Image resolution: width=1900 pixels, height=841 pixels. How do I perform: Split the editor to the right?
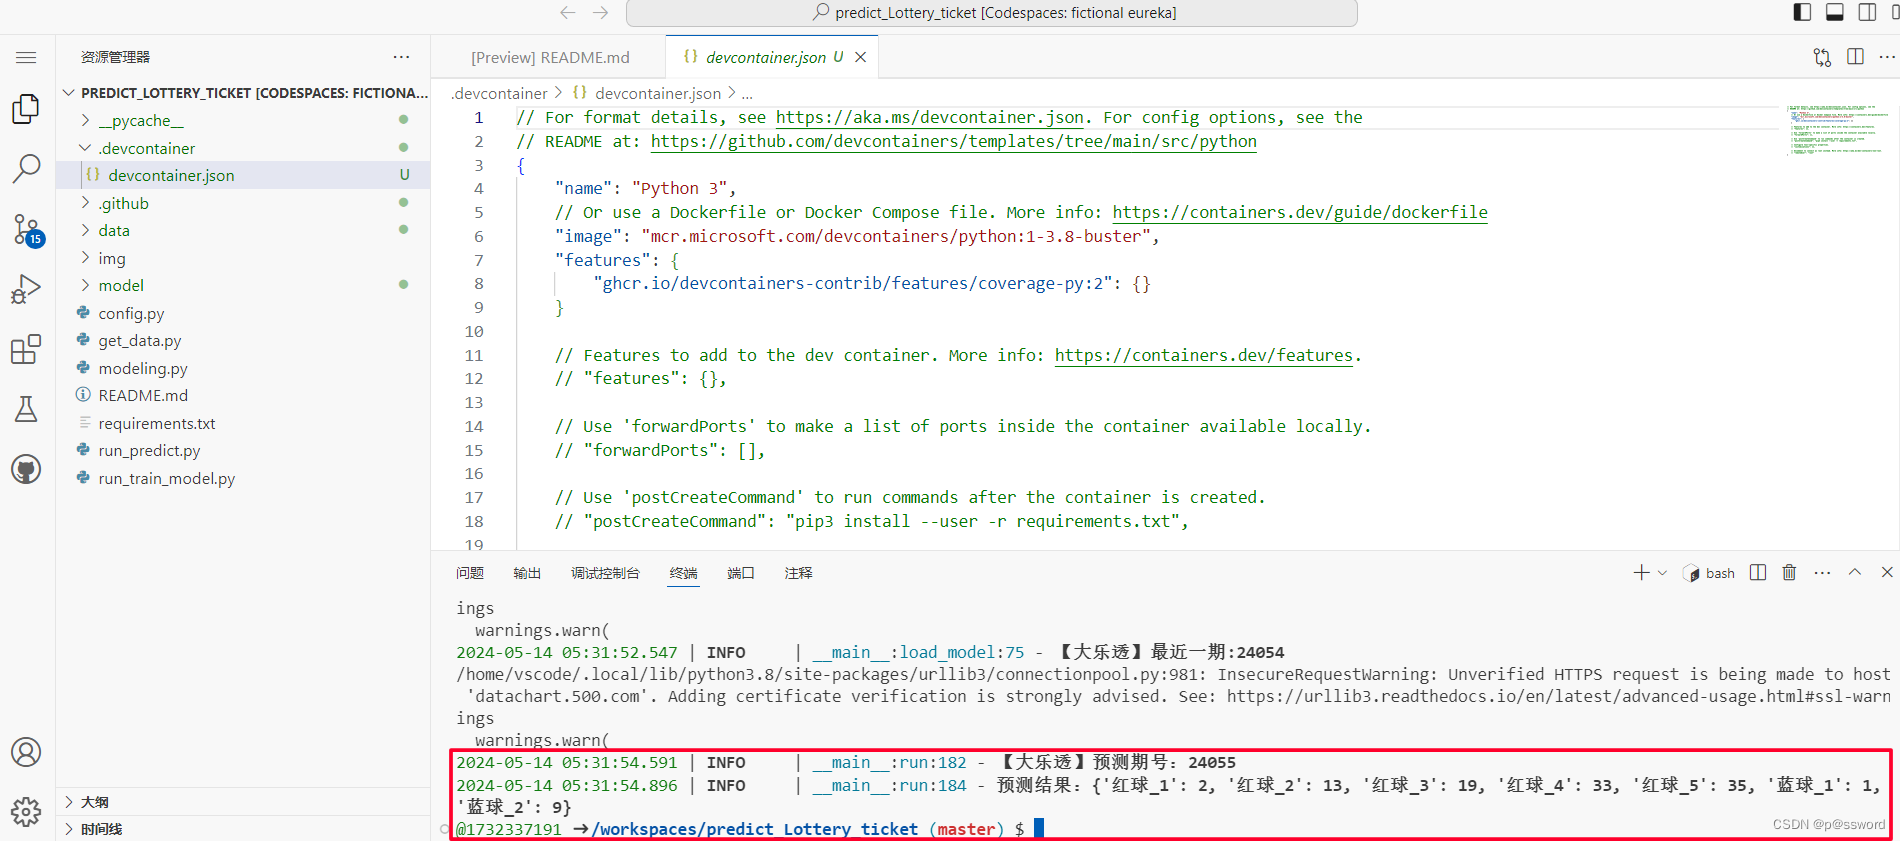pyautogui.click(x=1855, y=57)
